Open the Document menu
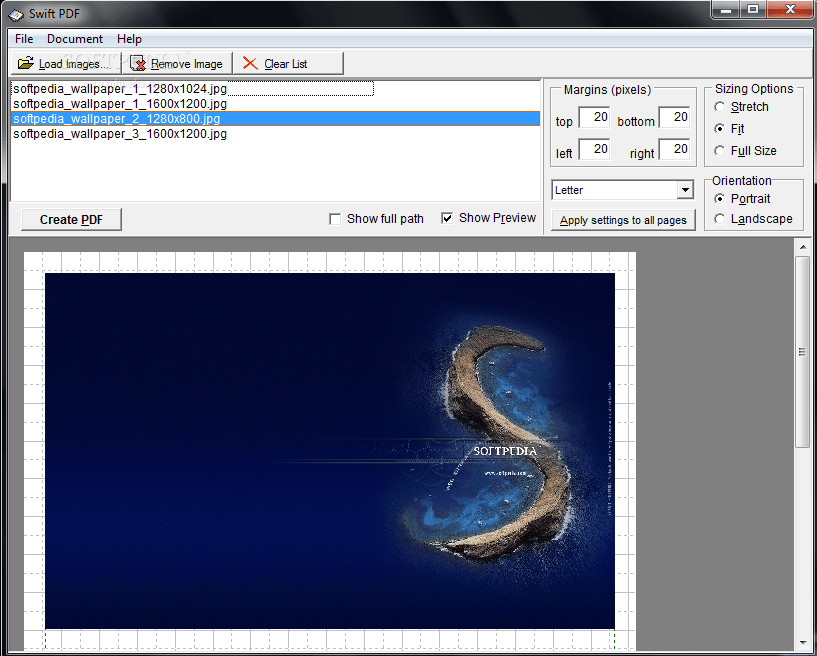The height and width of the screenshot is (656, 817). click(x=74, y=38)
